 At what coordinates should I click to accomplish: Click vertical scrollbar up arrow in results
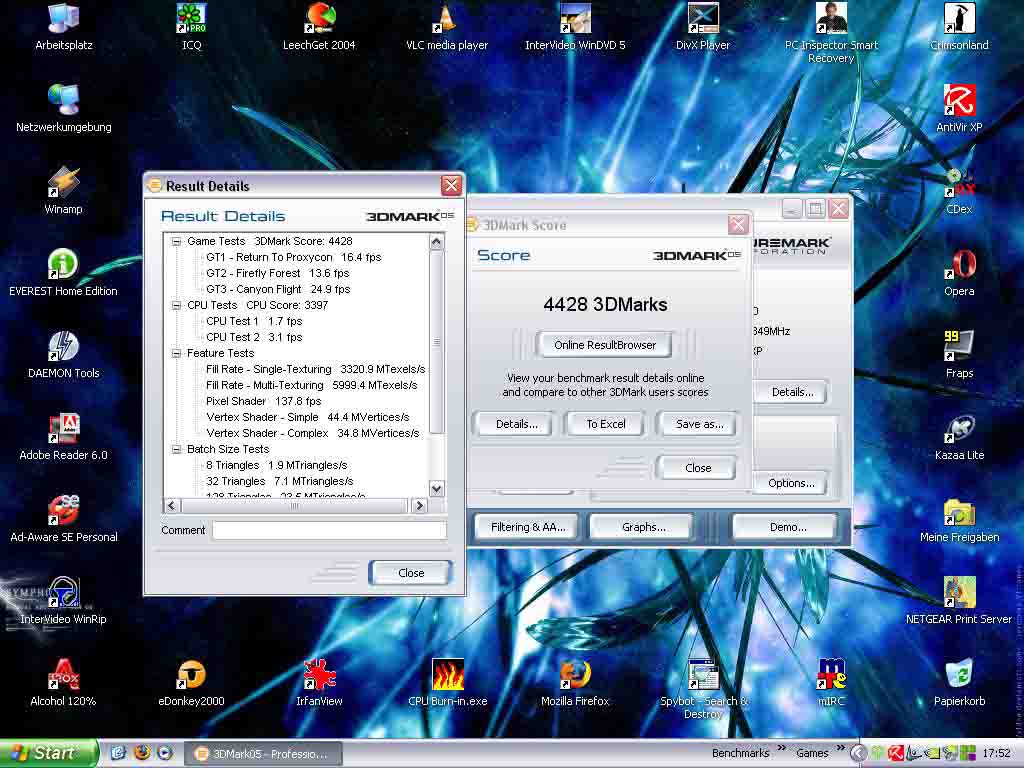(437, 242)
